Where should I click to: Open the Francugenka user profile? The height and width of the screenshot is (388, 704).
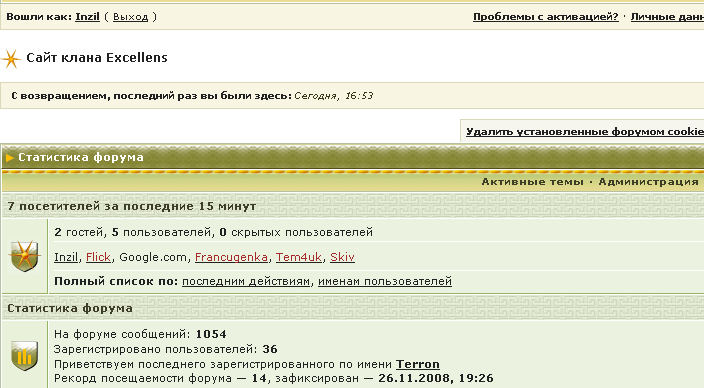click(231, 257)
